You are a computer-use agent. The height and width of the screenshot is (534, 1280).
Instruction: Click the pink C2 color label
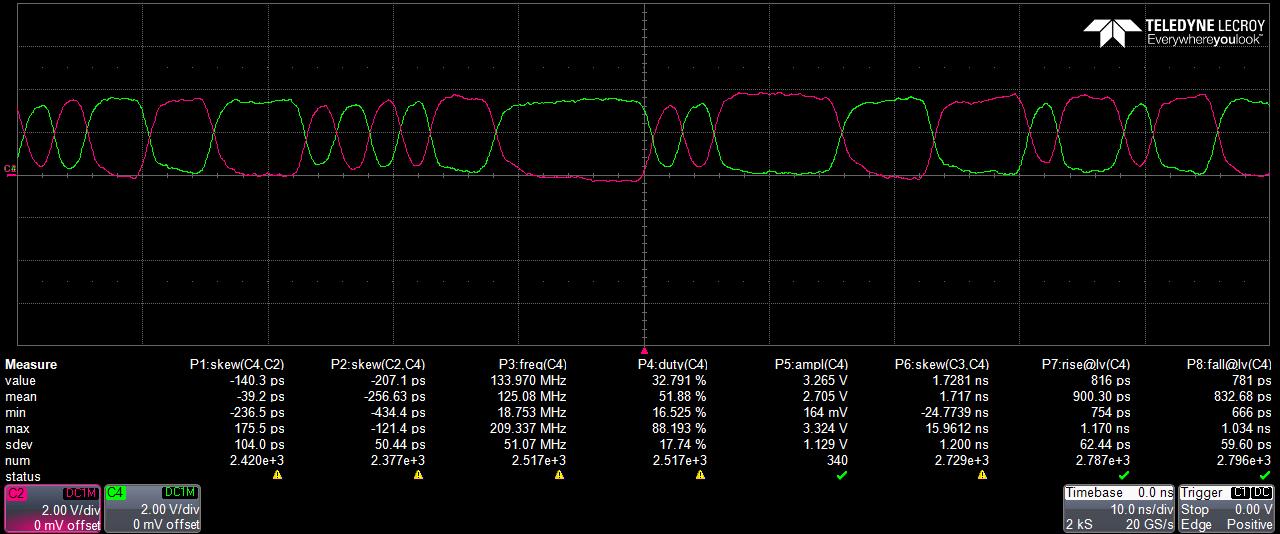pyautogui.click(x=17, y=493)
